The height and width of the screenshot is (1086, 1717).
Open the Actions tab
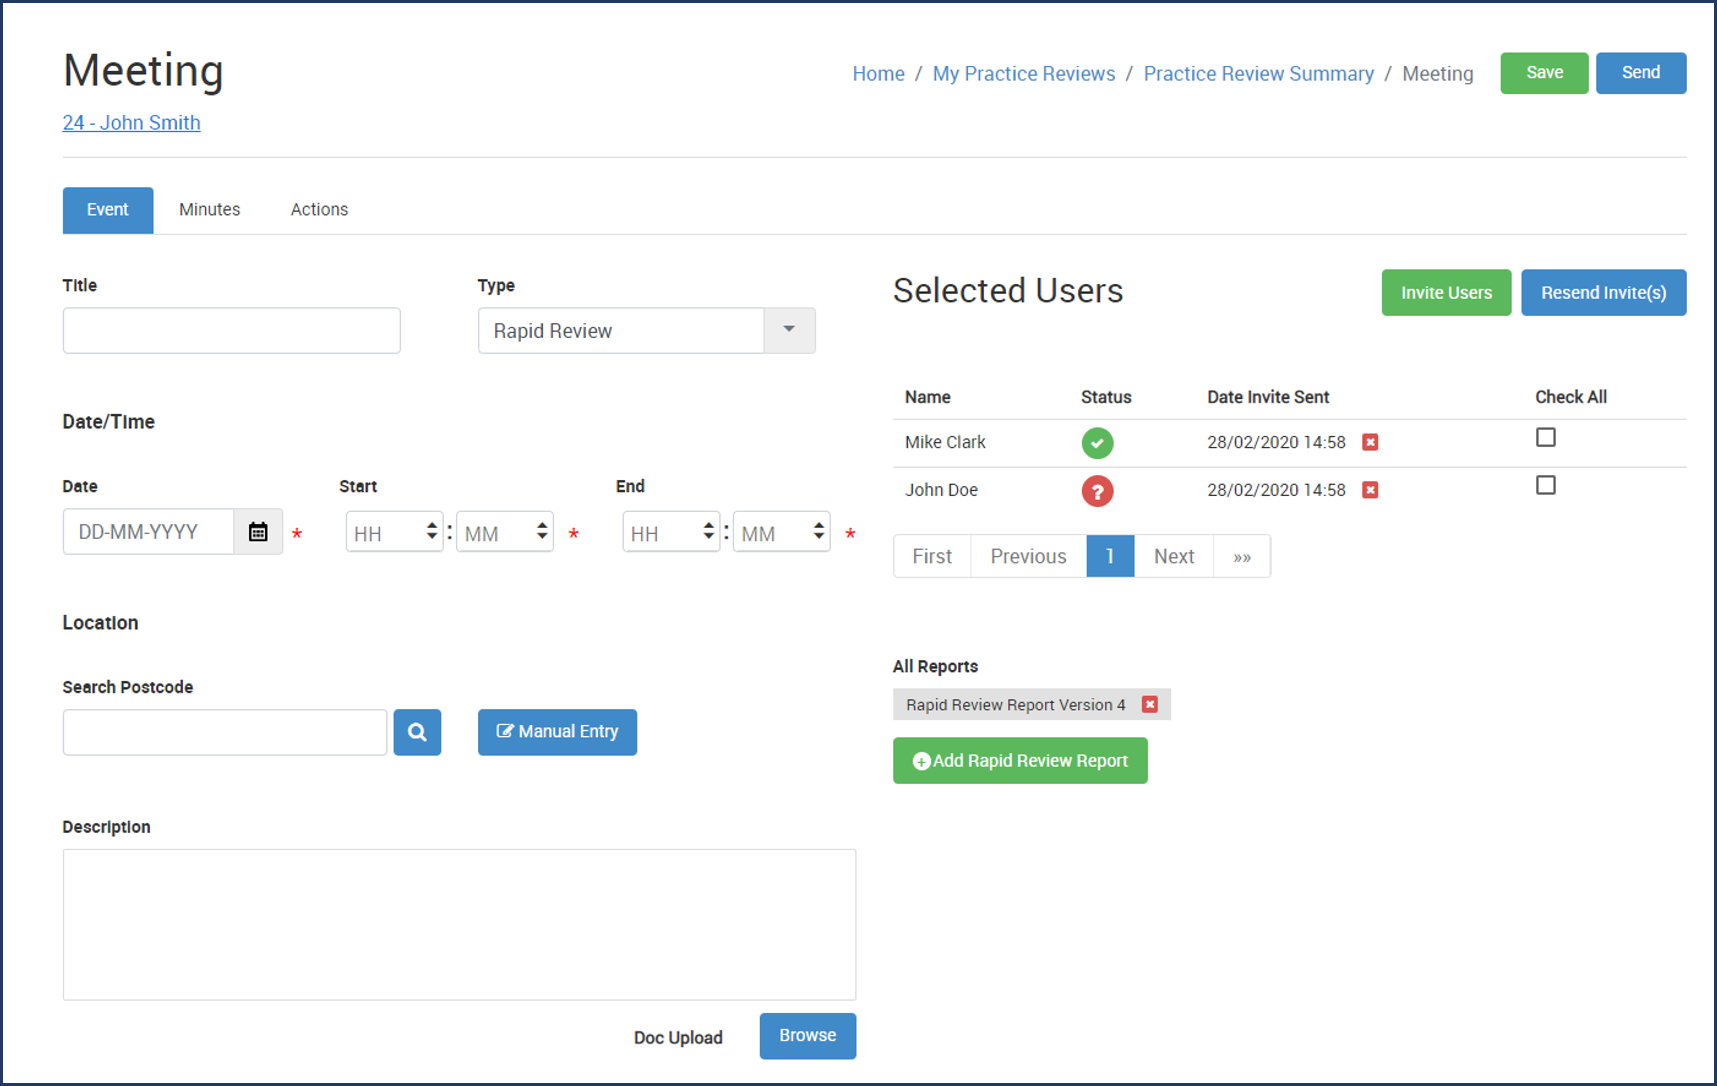319,210
